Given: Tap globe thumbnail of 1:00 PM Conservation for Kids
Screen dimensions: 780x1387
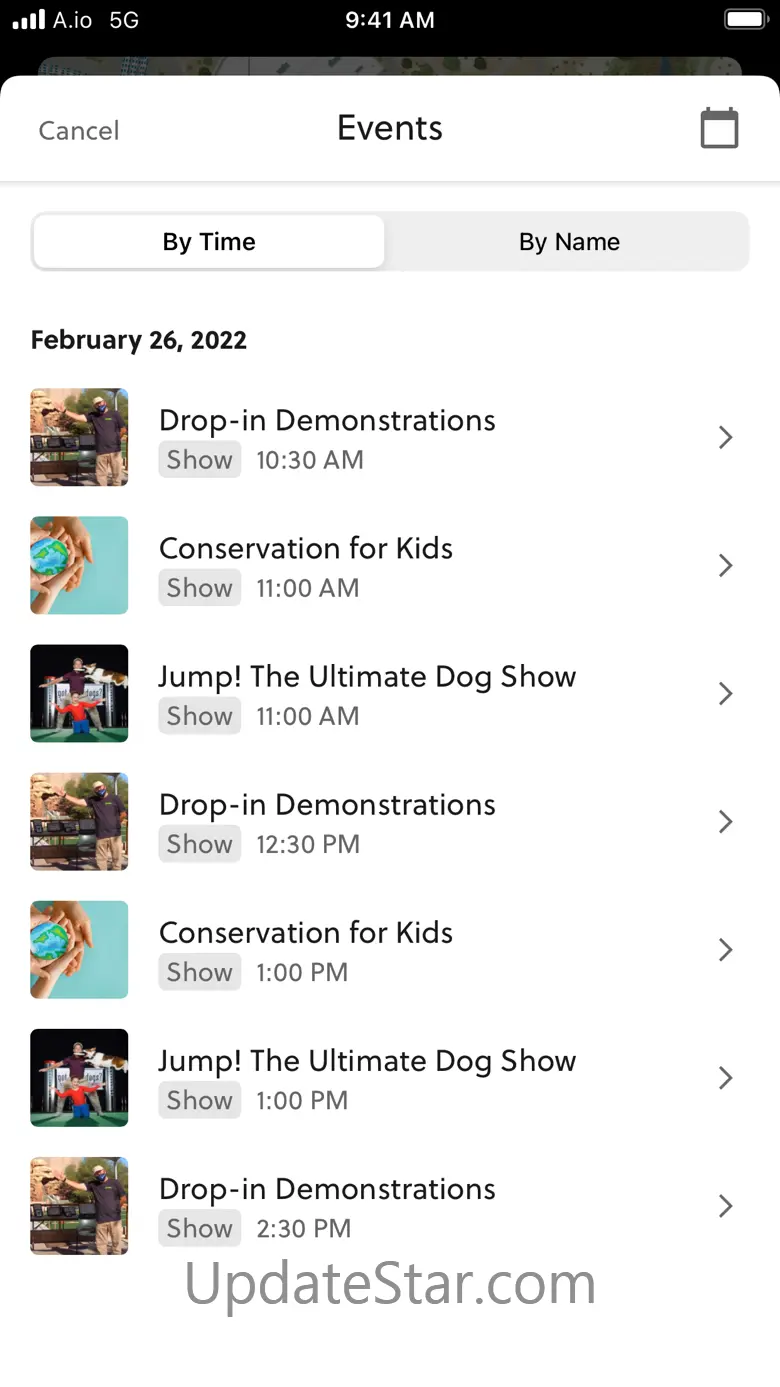Looking at the screenshot, I should tap(79, 949).
